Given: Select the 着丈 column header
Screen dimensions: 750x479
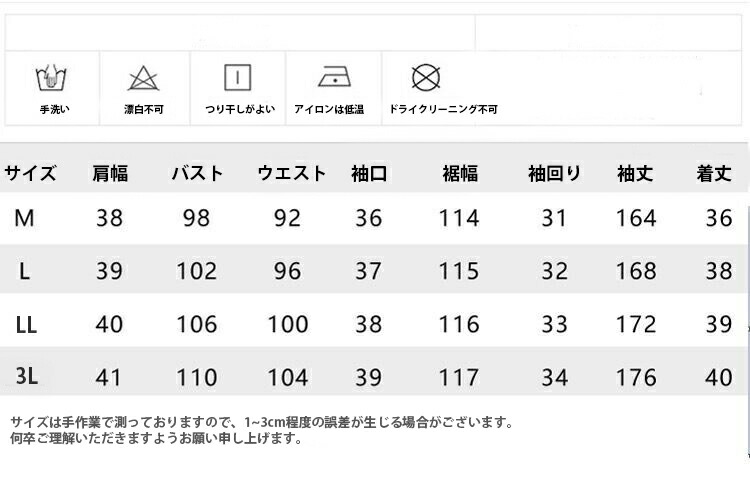Looking at the screenshot, I should [x=715, y=173].
